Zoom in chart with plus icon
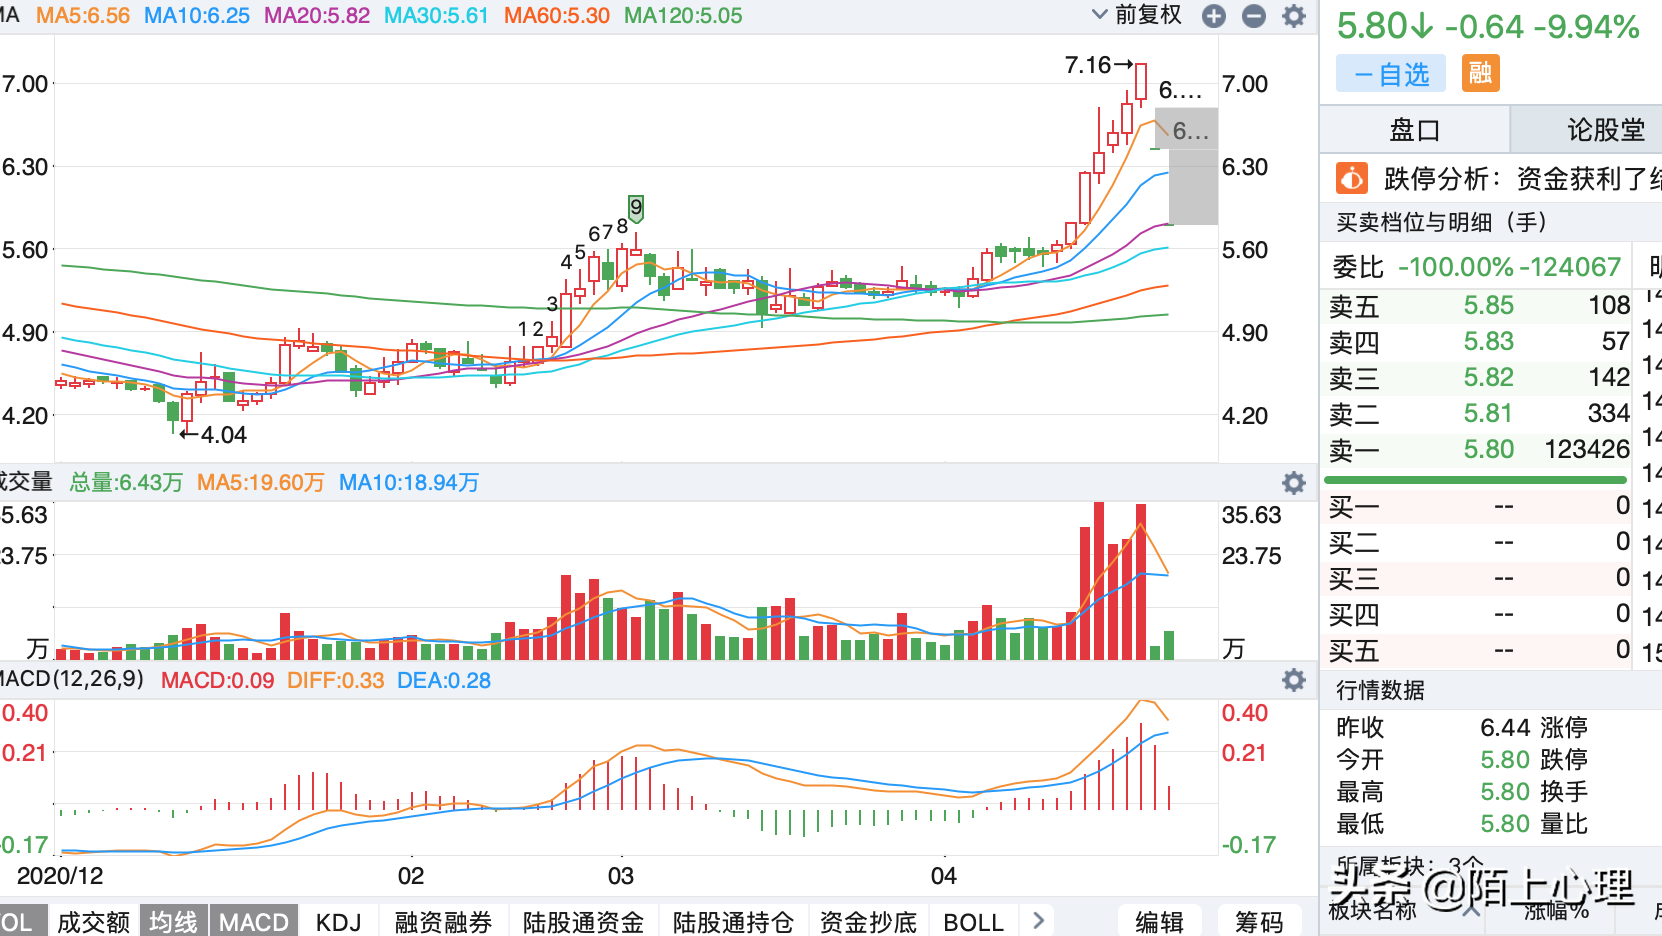Screen dimensions: 1662x936 pyautogui.click(x=1213, y=16)
